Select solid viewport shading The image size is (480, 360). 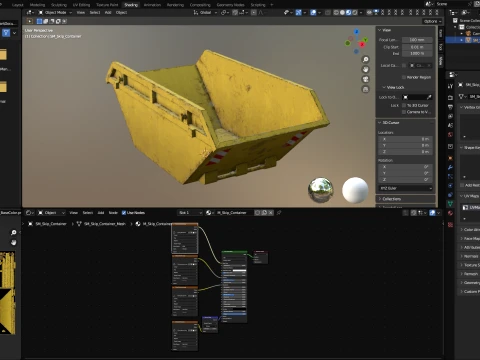[x=342, y=13]
